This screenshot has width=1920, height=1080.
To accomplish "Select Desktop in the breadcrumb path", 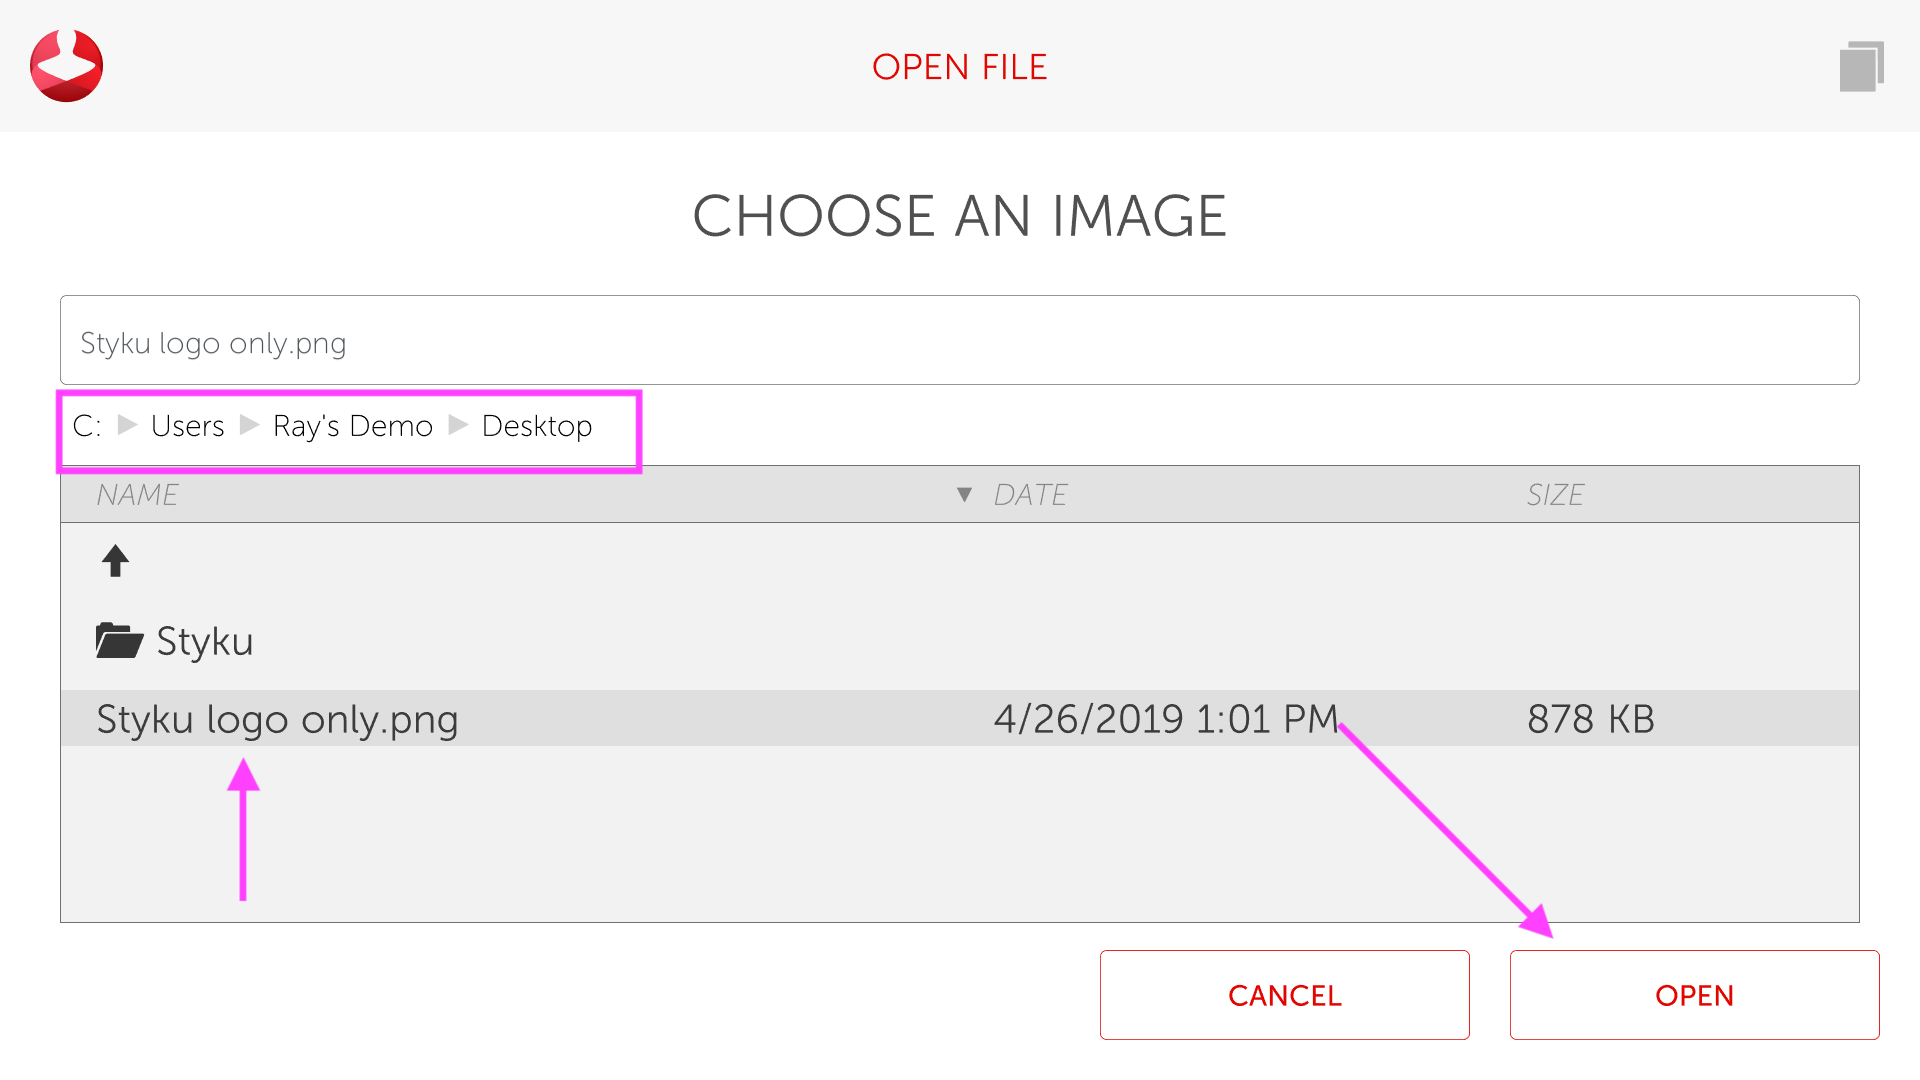I will [537, 426].
